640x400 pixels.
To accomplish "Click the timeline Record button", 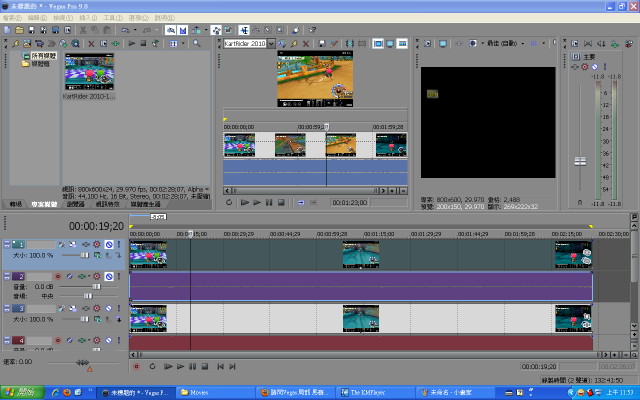I will pyautogui.click(x=136, y=367).
